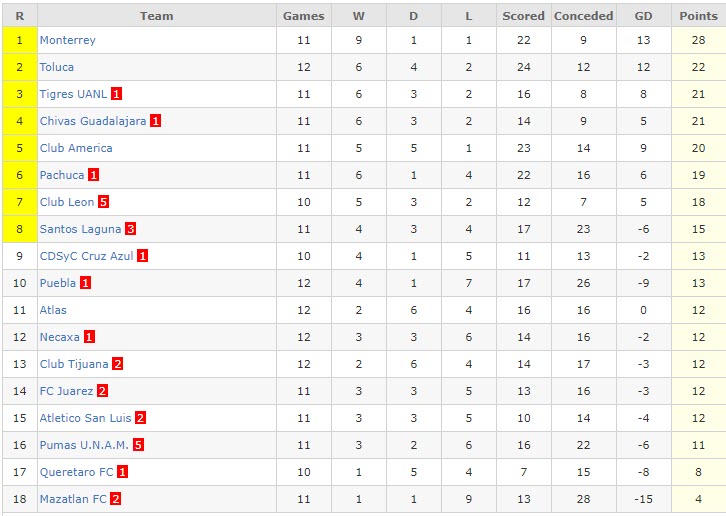Screen dimensions: 726x516
Task: Click the red badge next to Club Leon
Action: 103,202
